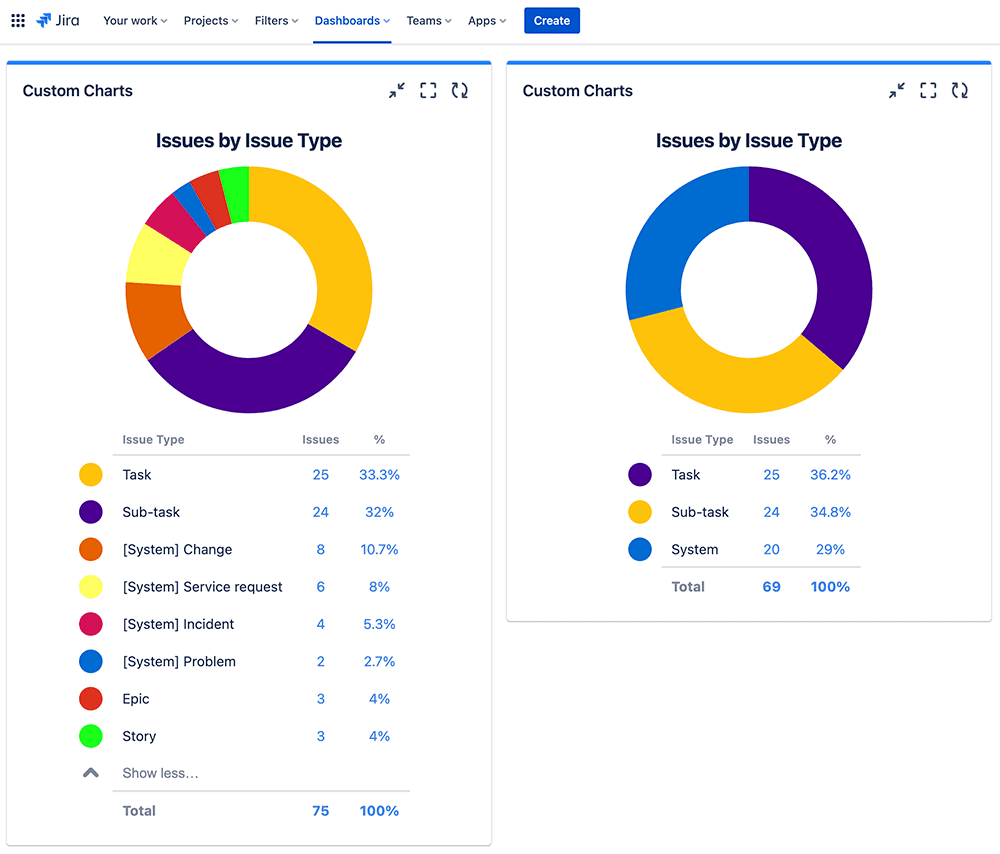Enter fullscreen on right Custom Charts gadget
The image size is (1000, 854).
point(928,91)
